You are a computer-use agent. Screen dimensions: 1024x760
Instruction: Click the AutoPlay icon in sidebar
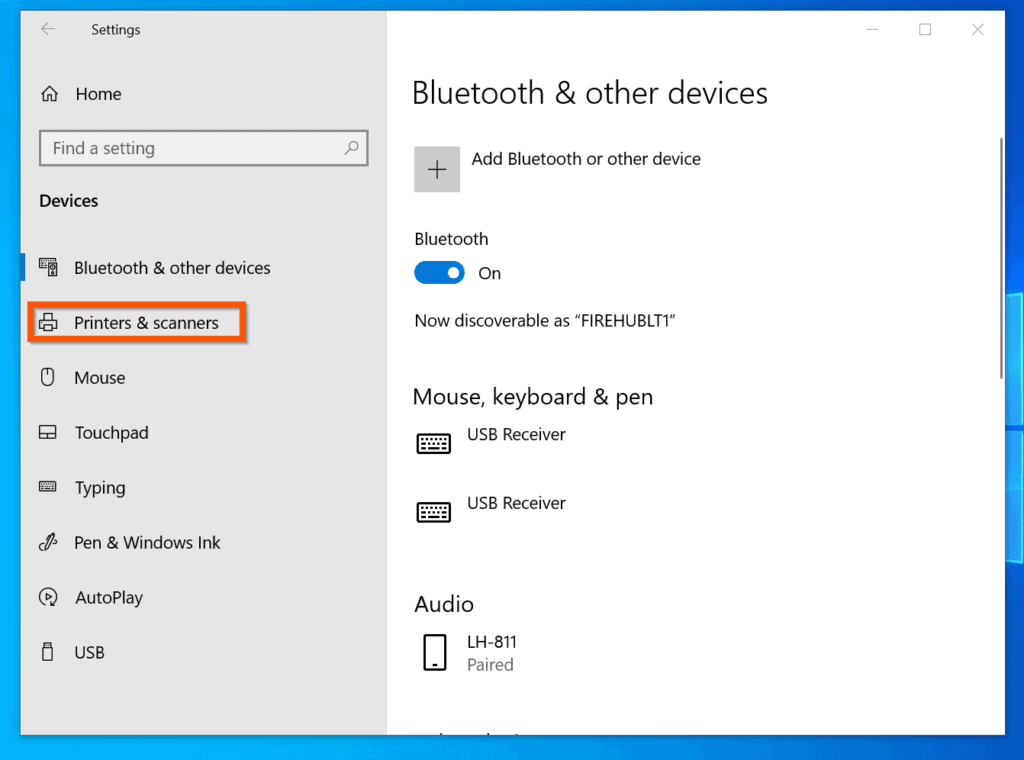pos(48,597)
